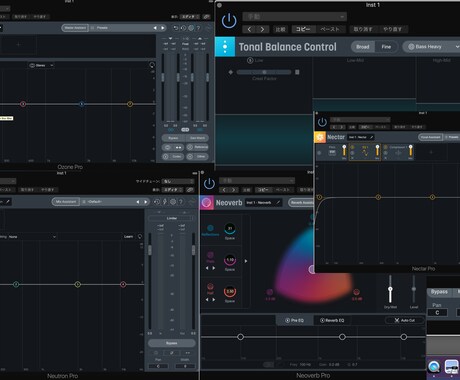Viewport: 460px width, 380px height.
Task: Open Tonal Assistant in Nectar
Action: (430, 137)
